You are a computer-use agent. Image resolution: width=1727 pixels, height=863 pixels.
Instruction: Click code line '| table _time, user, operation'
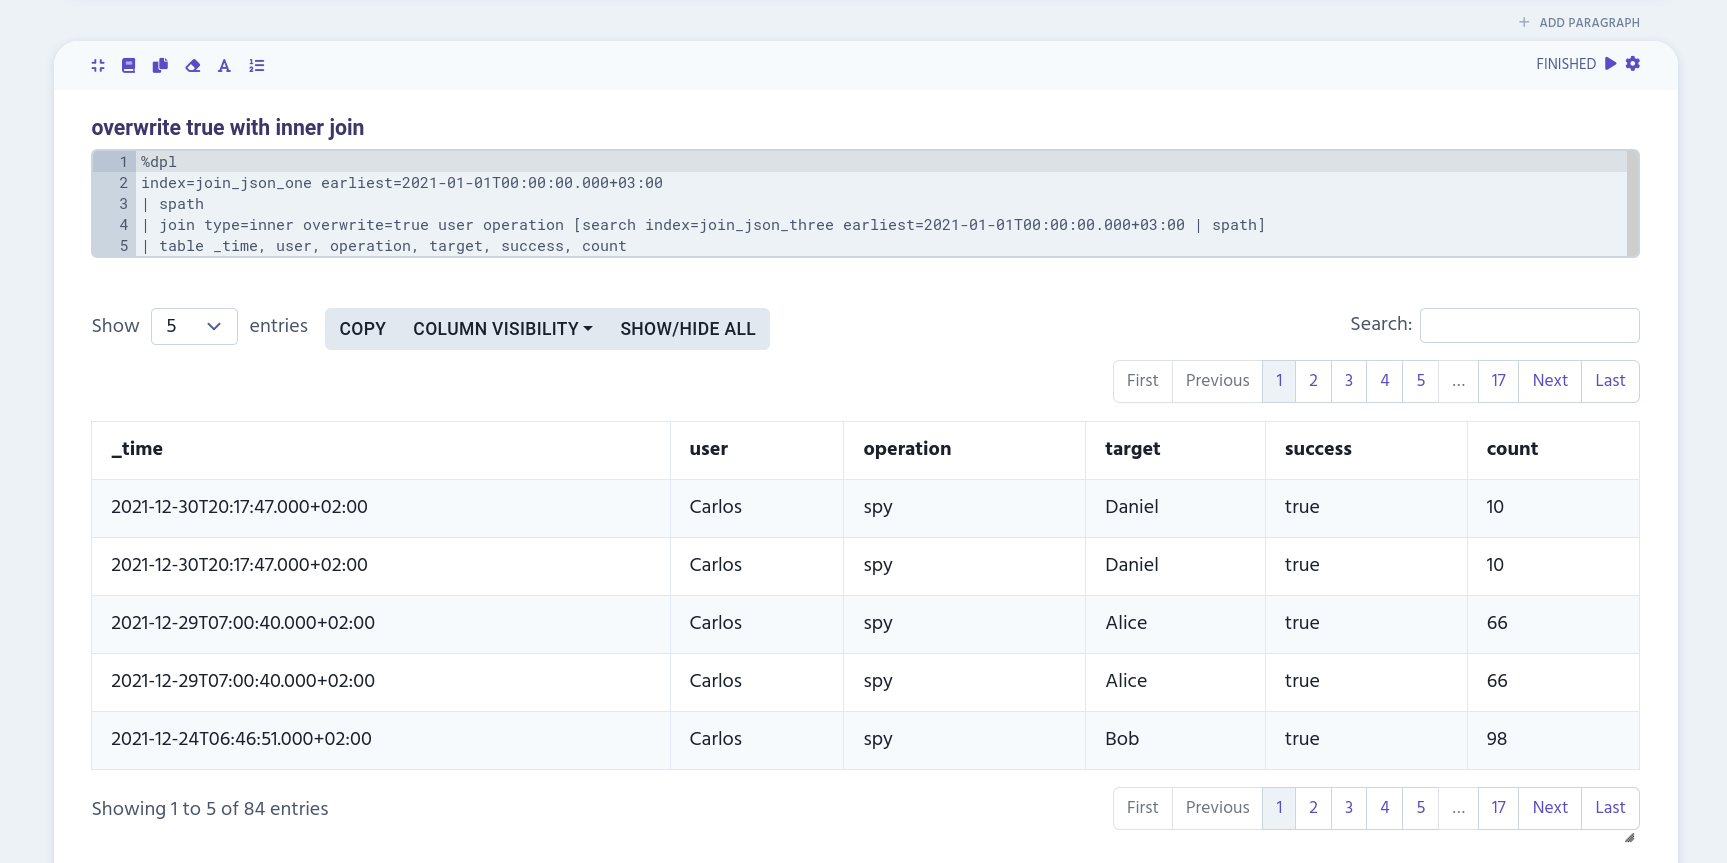[x=384, y=246]
